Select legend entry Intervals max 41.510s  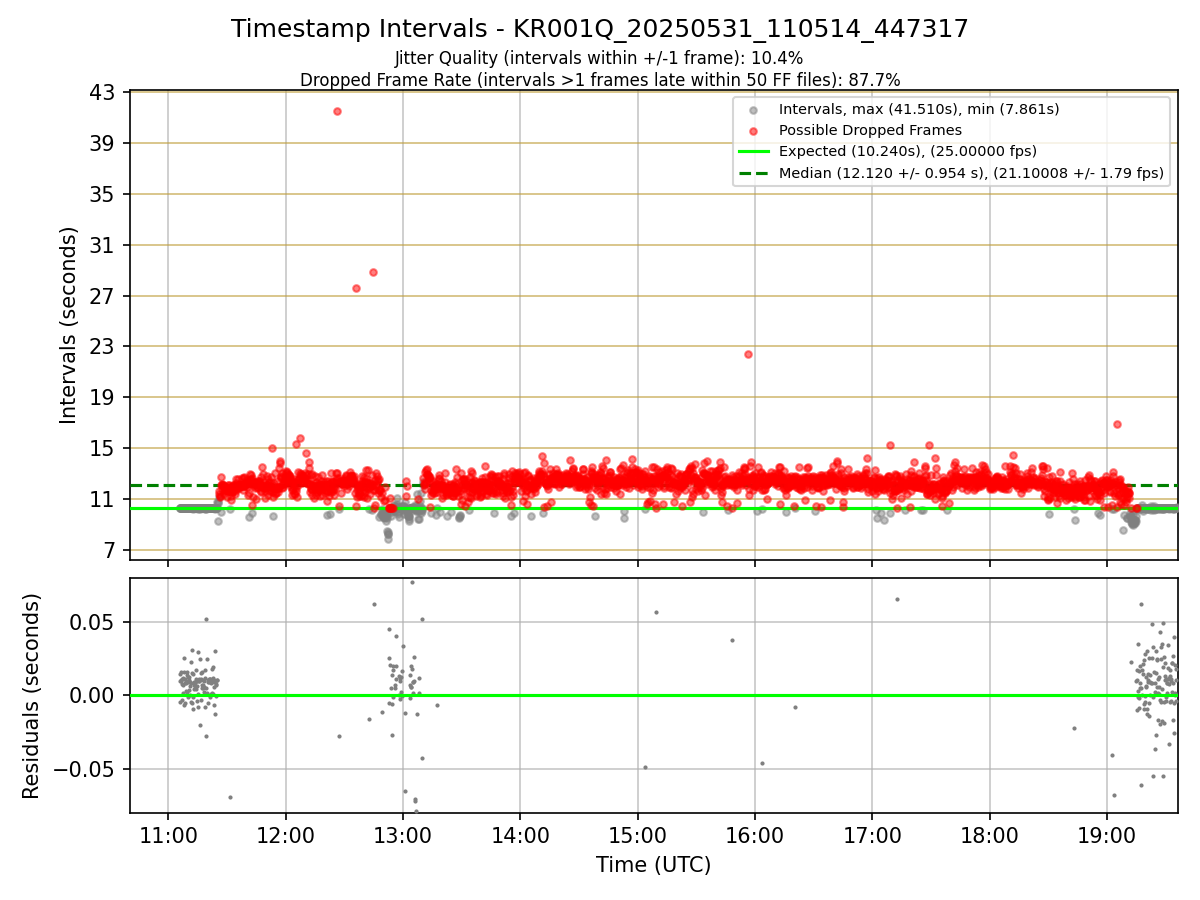(919, 109)
